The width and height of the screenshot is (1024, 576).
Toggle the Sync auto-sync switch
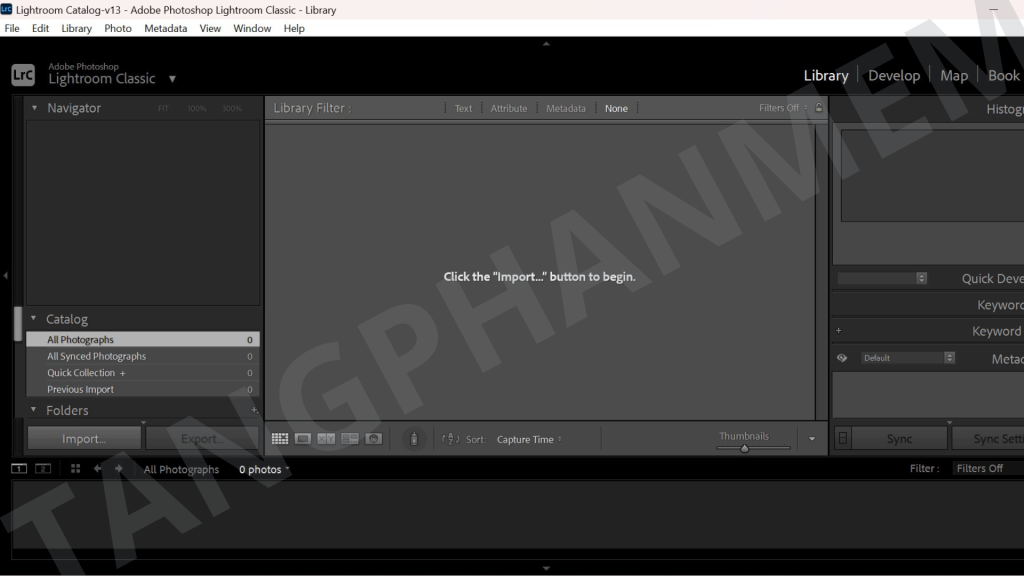[843, 439]
